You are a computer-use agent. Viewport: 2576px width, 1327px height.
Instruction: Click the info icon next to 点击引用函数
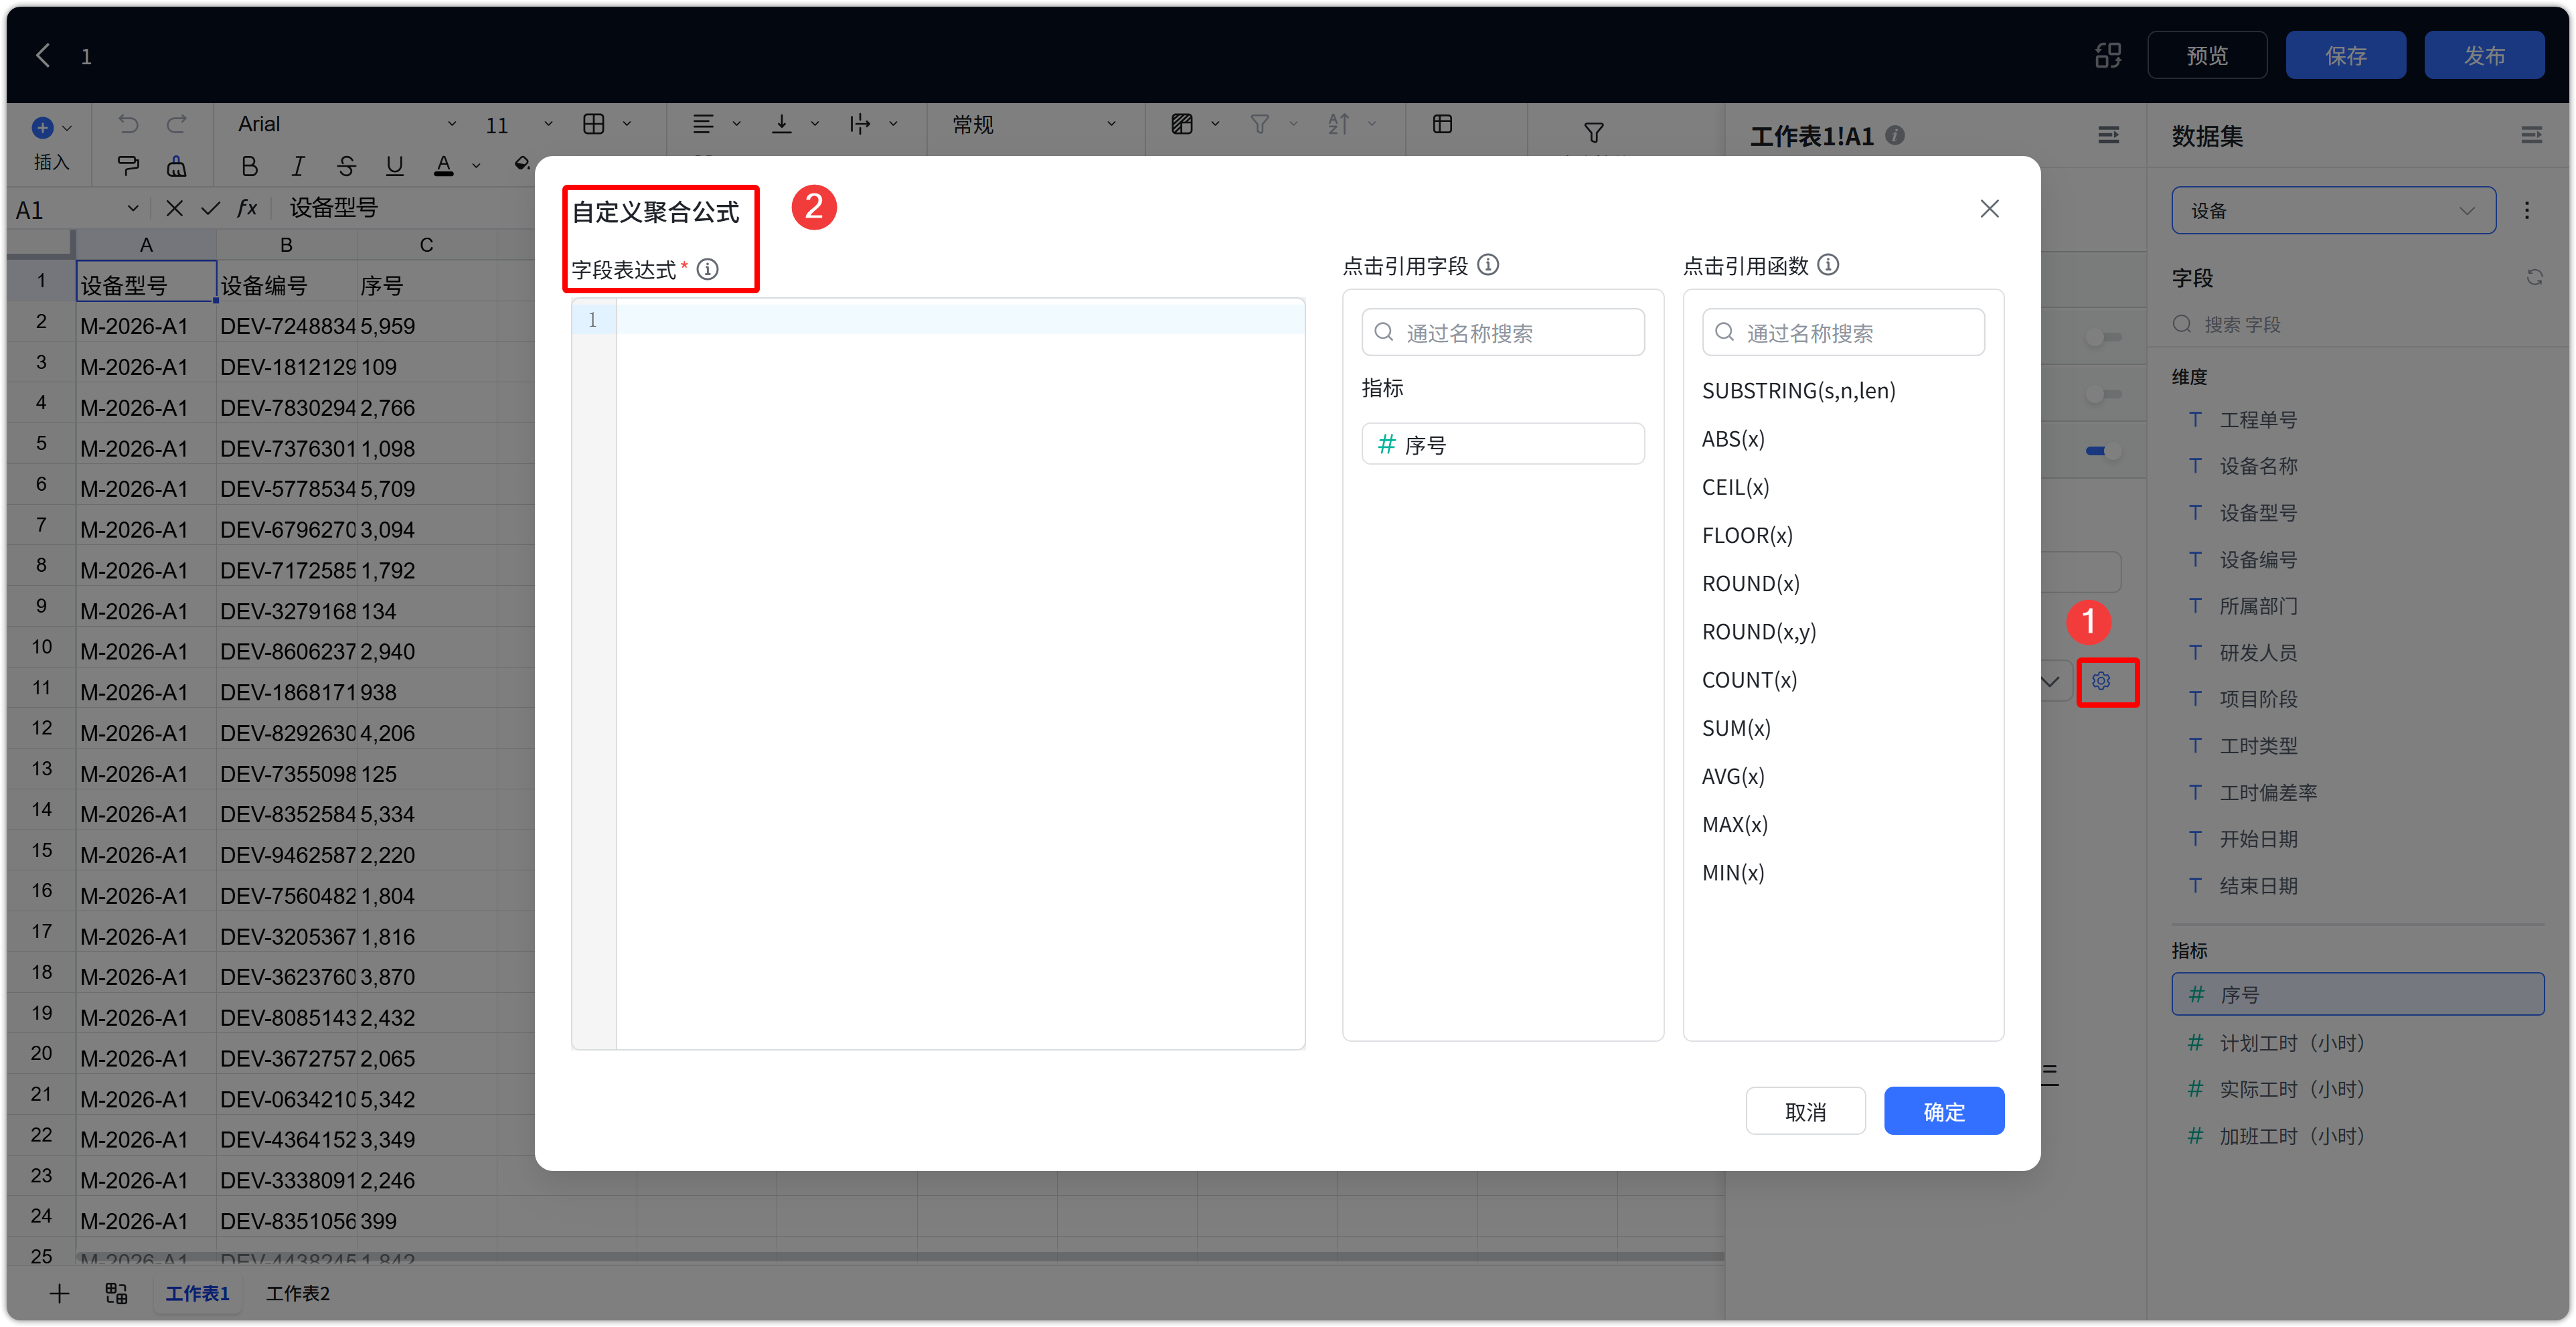(1828, 265)
